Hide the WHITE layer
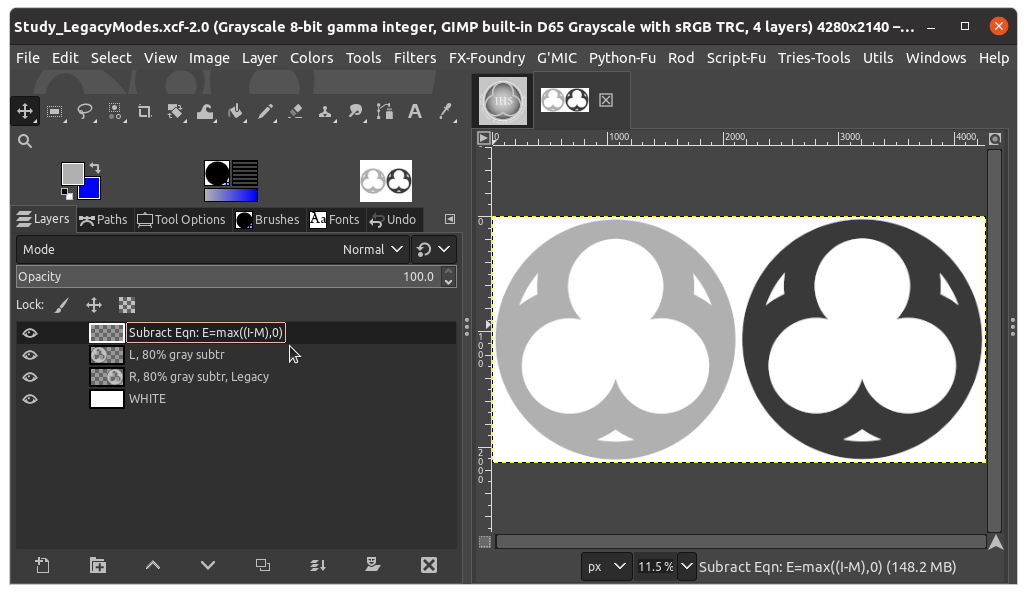Viewport: 1027px width, 594px height. point(30,399)
